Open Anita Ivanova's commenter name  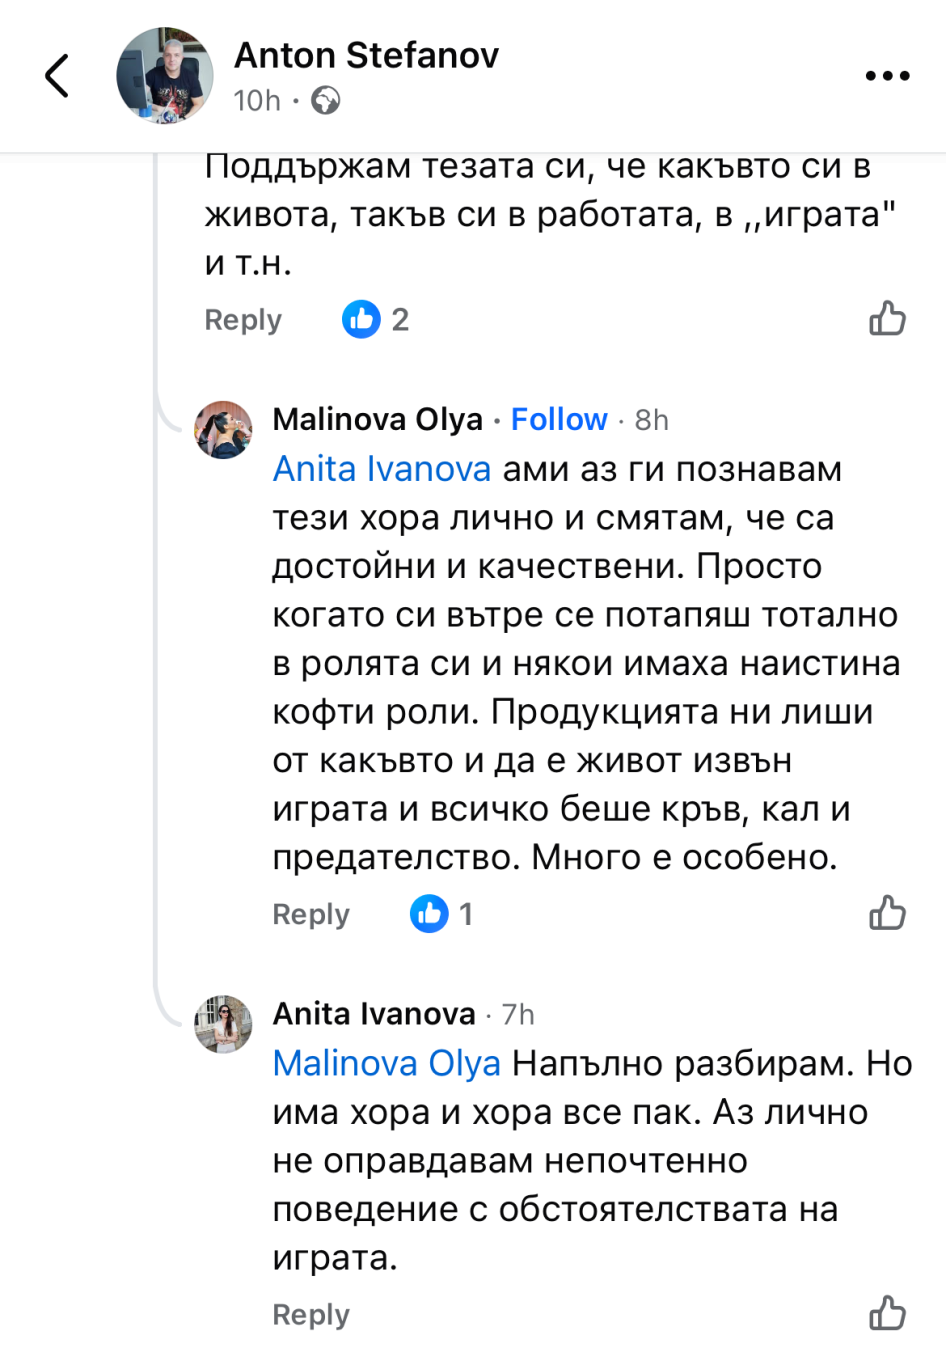coord(374,1014)
